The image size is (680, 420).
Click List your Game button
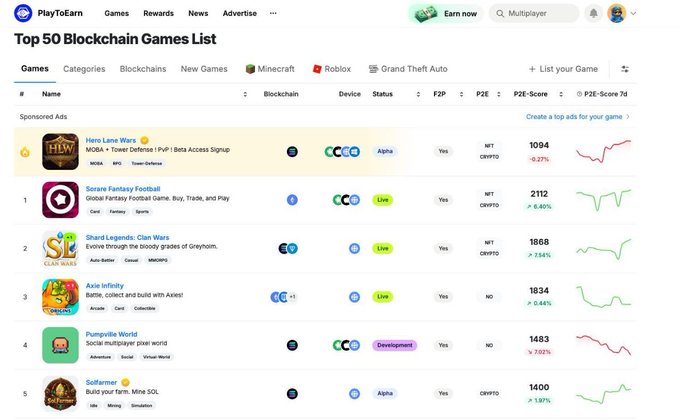click(563, 69)
